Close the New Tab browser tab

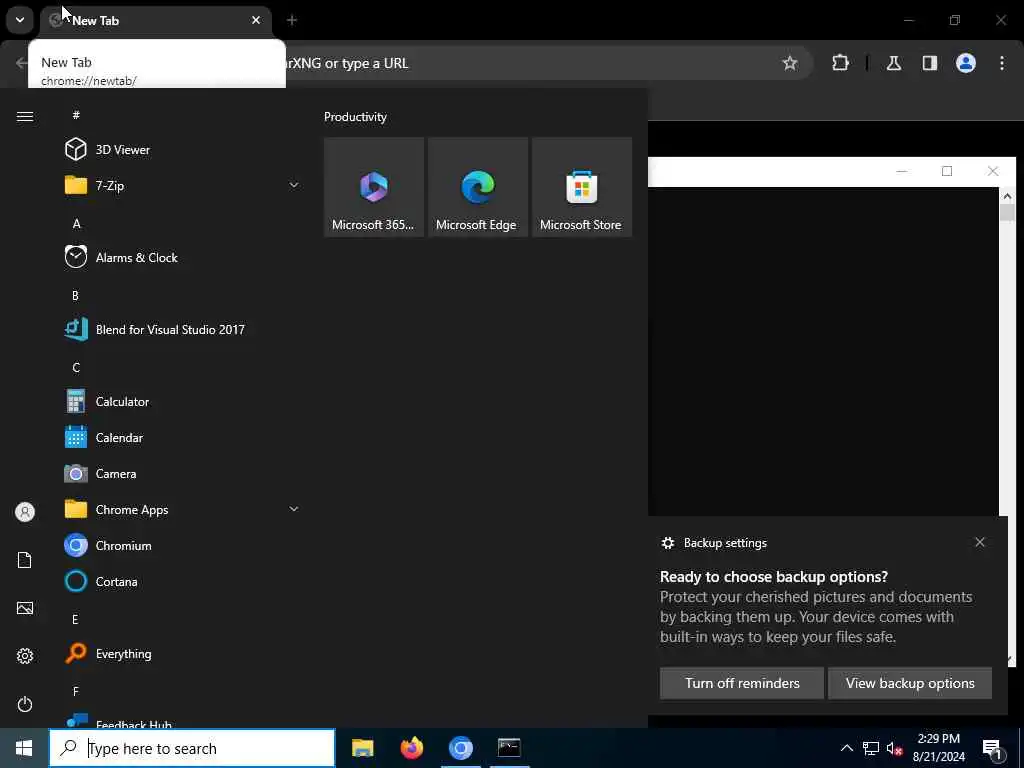pyautogui.click(x=256, y=20)
